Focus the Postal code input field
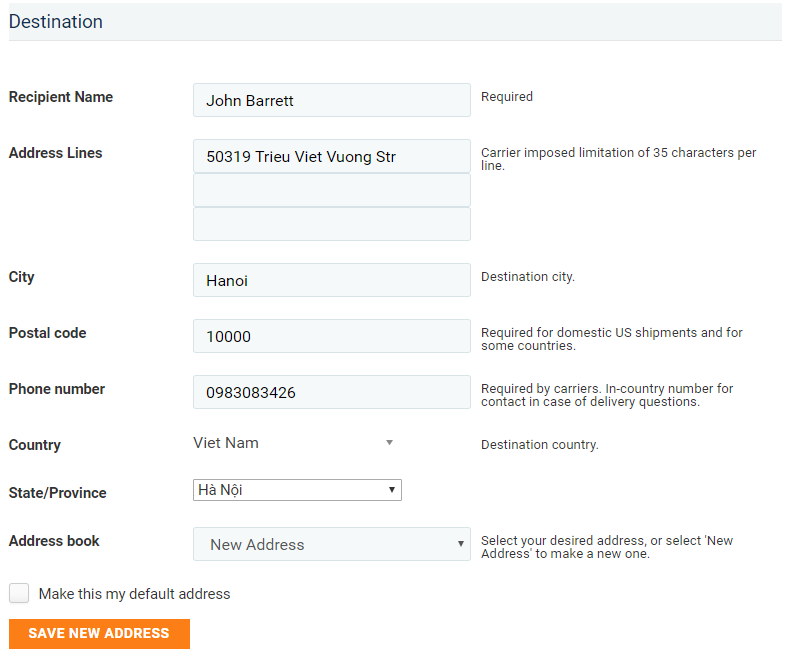Viewport: 786px width, 669px height. 331,336
